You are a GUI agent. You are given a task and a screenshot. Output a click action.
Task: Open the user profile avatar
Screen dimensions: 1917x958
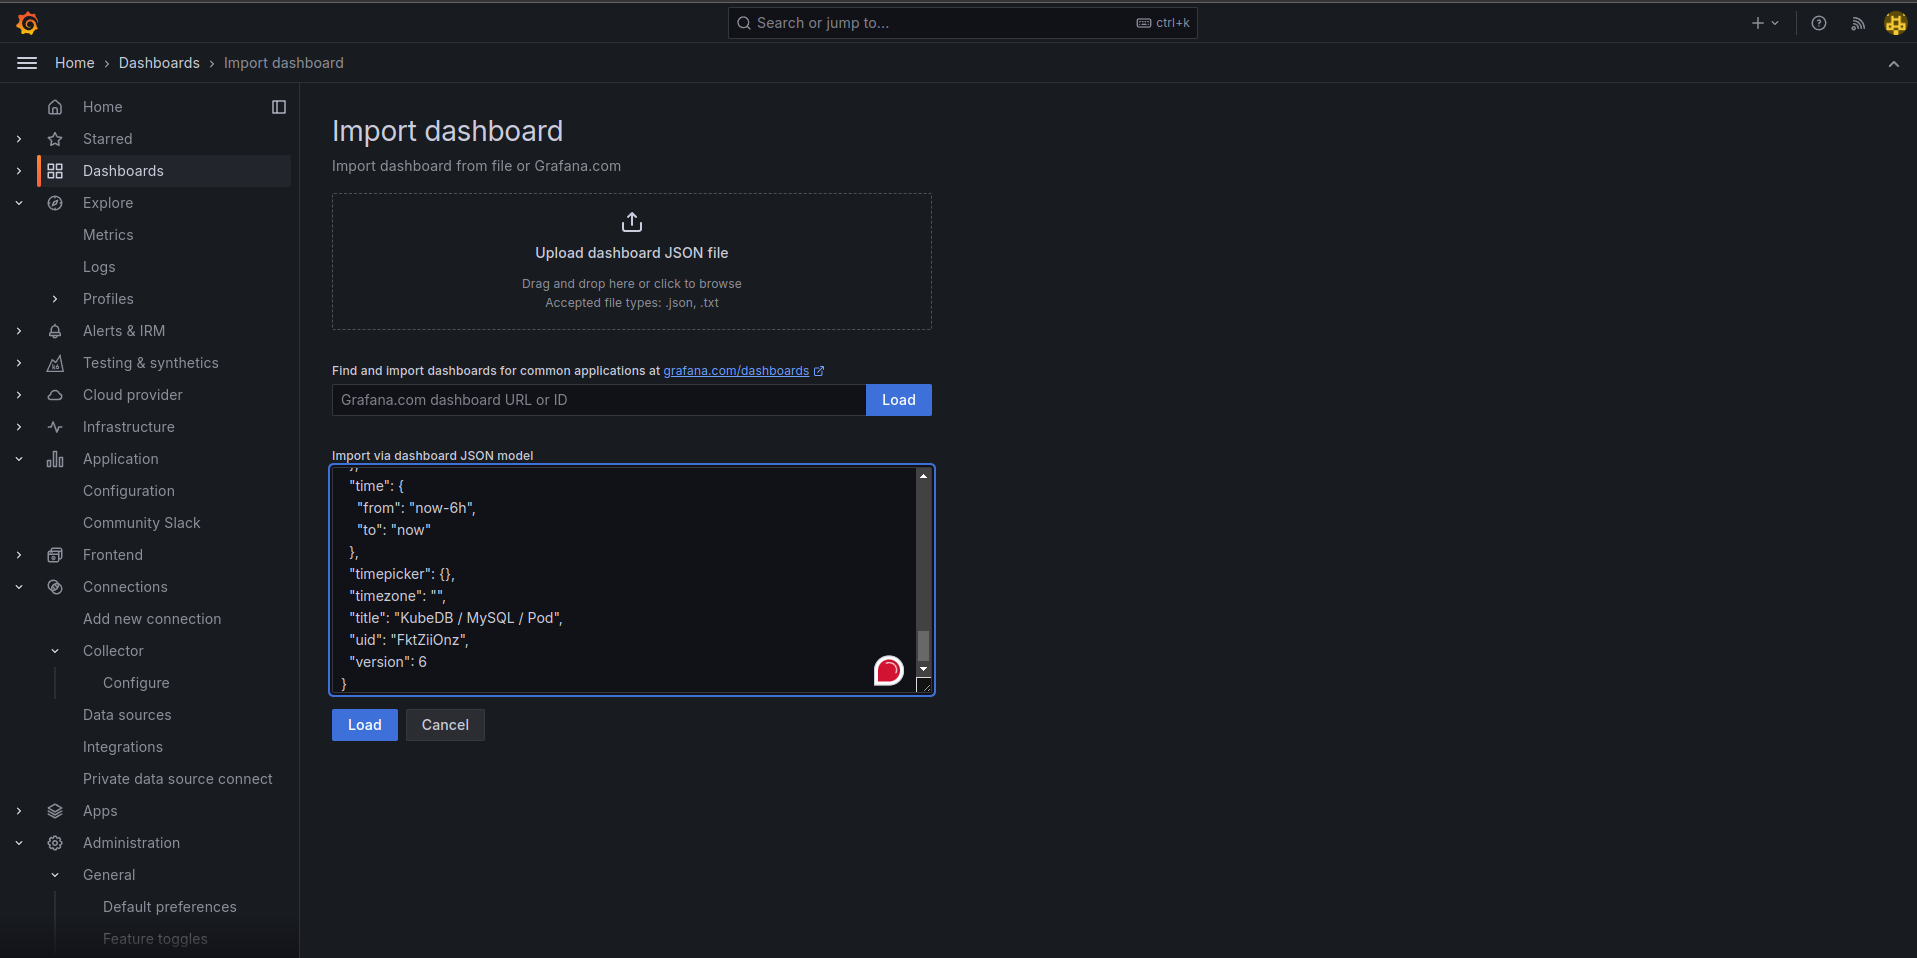pyautogui.click(x=1895, y=22)
